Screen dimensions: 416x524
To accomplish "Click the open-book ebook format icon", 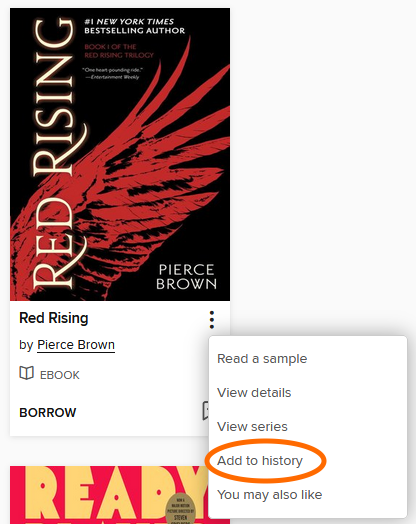I will coord(26,373).
